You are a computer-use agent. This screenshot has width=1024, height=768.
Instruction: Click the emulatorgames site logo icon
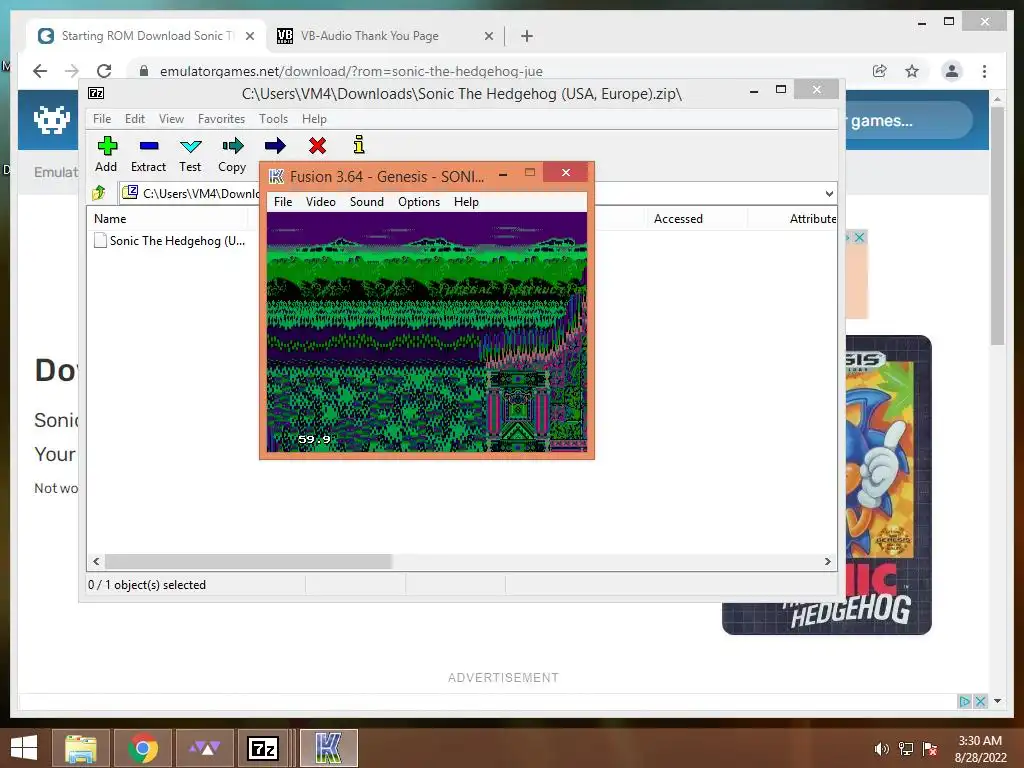point(52,120)
